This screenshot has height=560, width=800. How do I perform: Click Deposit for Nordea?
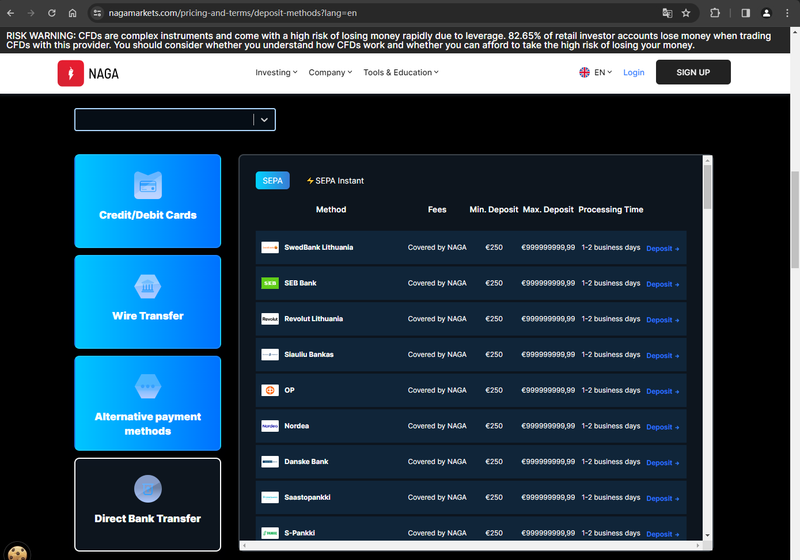click(x=662, y=427)
